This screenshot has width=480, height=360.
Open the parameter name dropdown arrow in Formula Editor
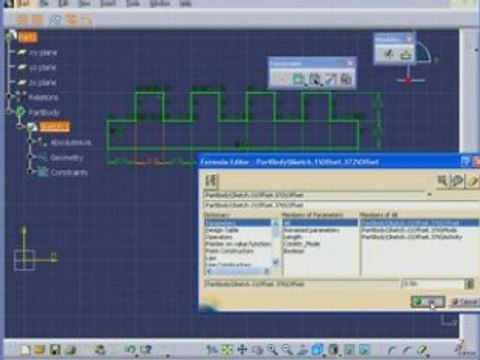(x=429, y=195)
